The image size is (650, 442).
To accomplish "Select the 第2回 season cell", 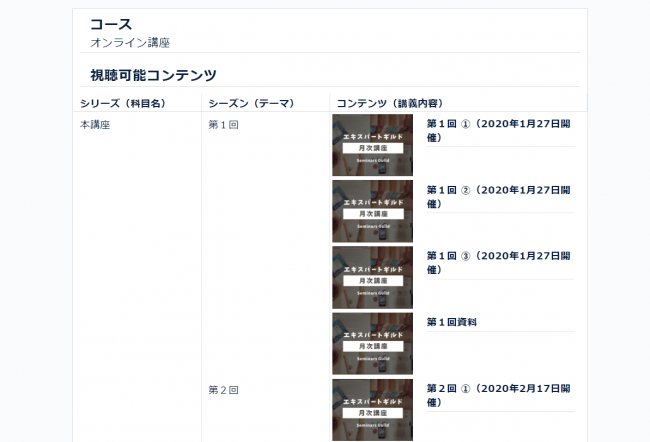I will tap(223, 390).
